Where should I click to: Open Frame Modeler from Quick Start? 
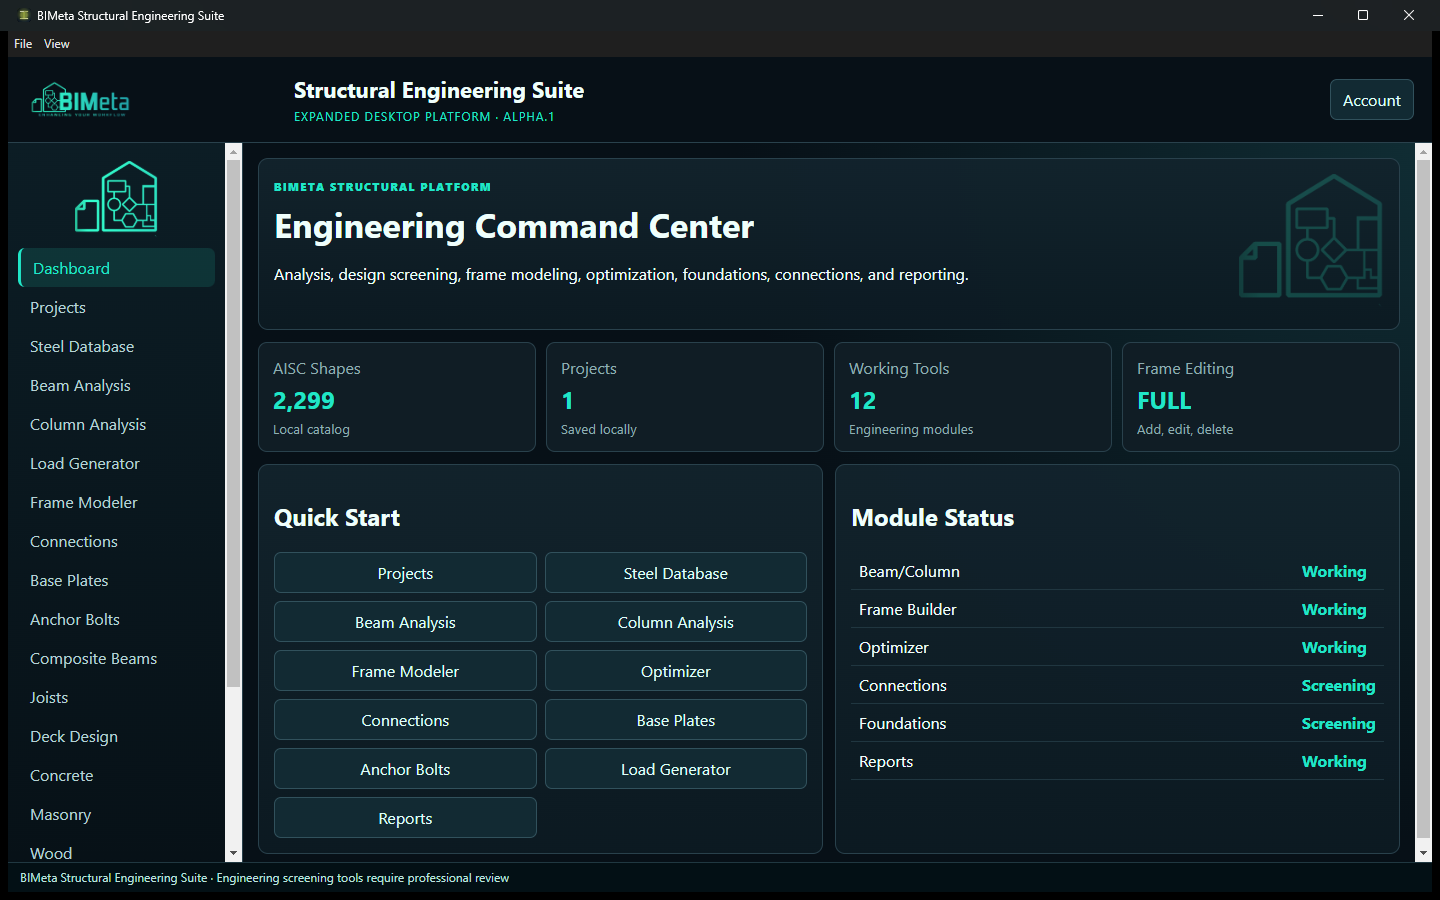click(405, 671)
